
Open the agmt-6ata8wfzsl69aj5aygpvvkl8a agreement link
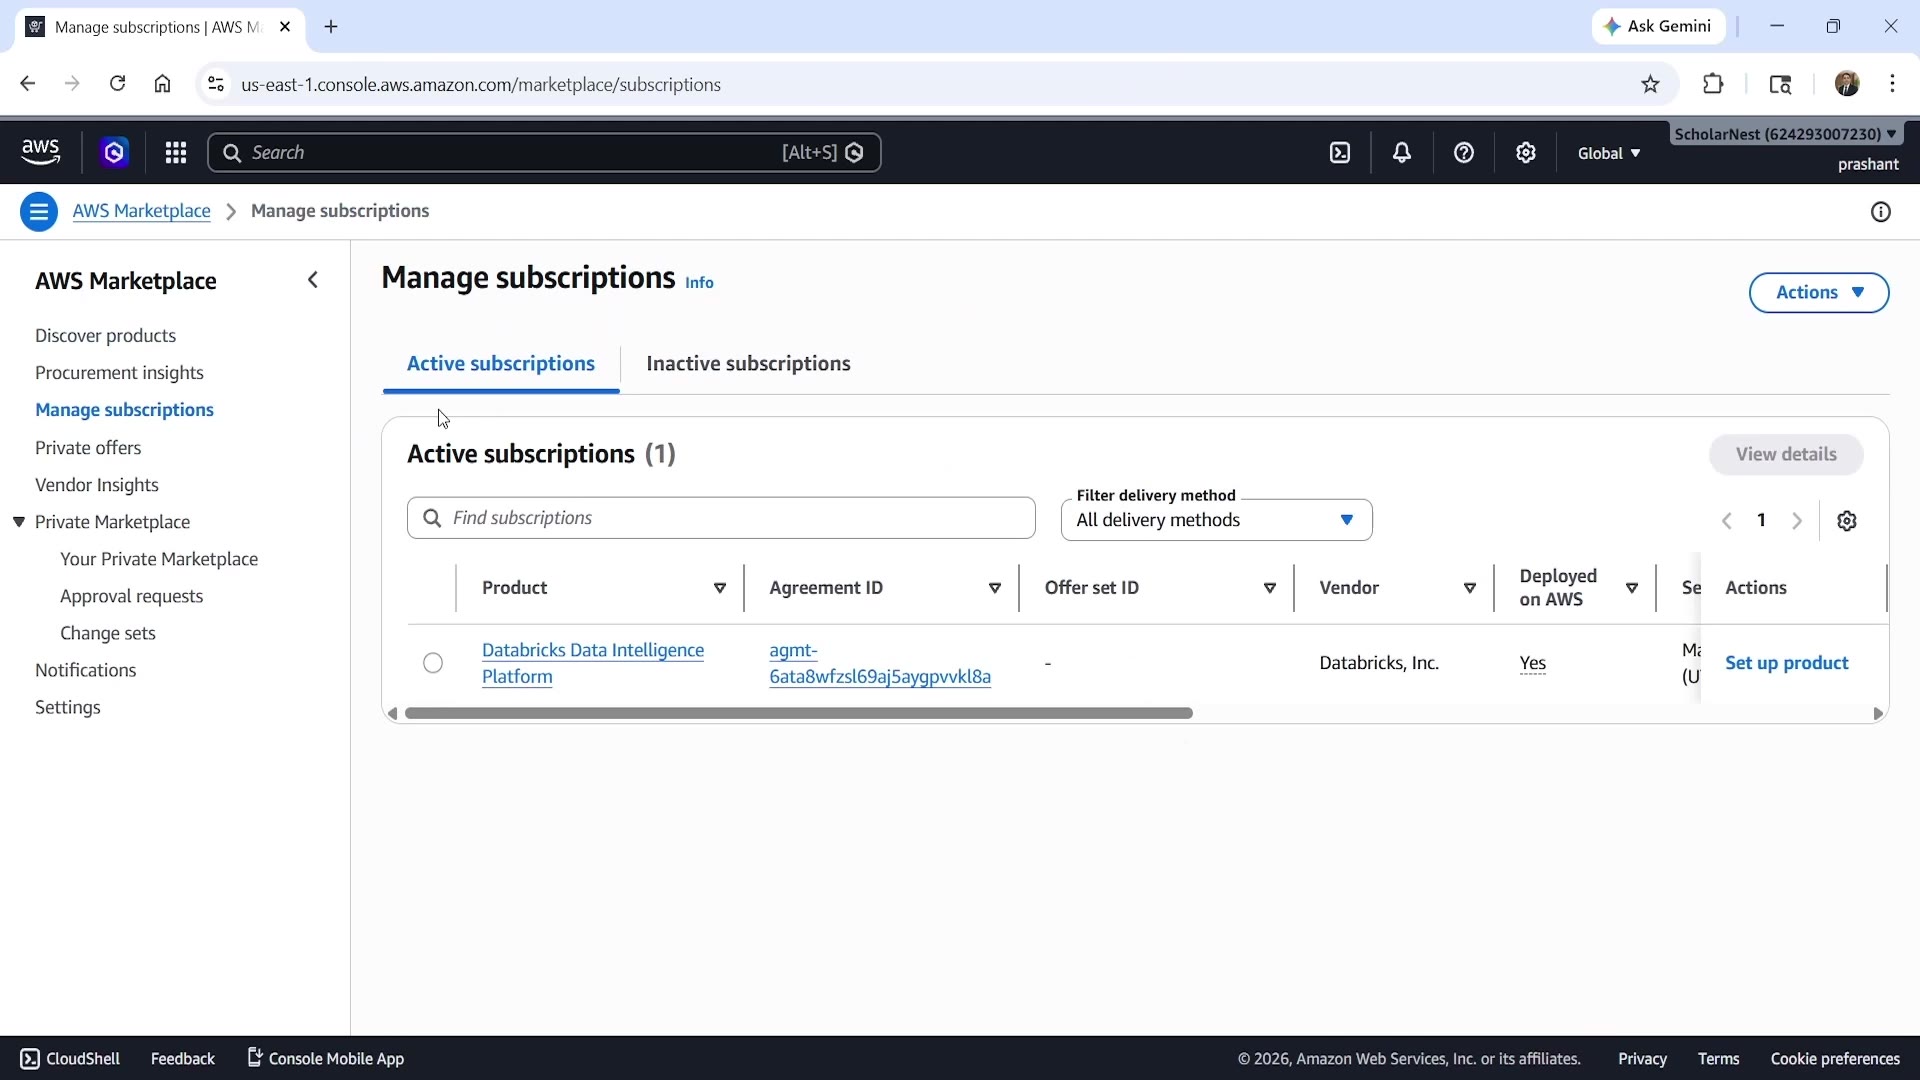pyautogui.click(x=880, y=663)
